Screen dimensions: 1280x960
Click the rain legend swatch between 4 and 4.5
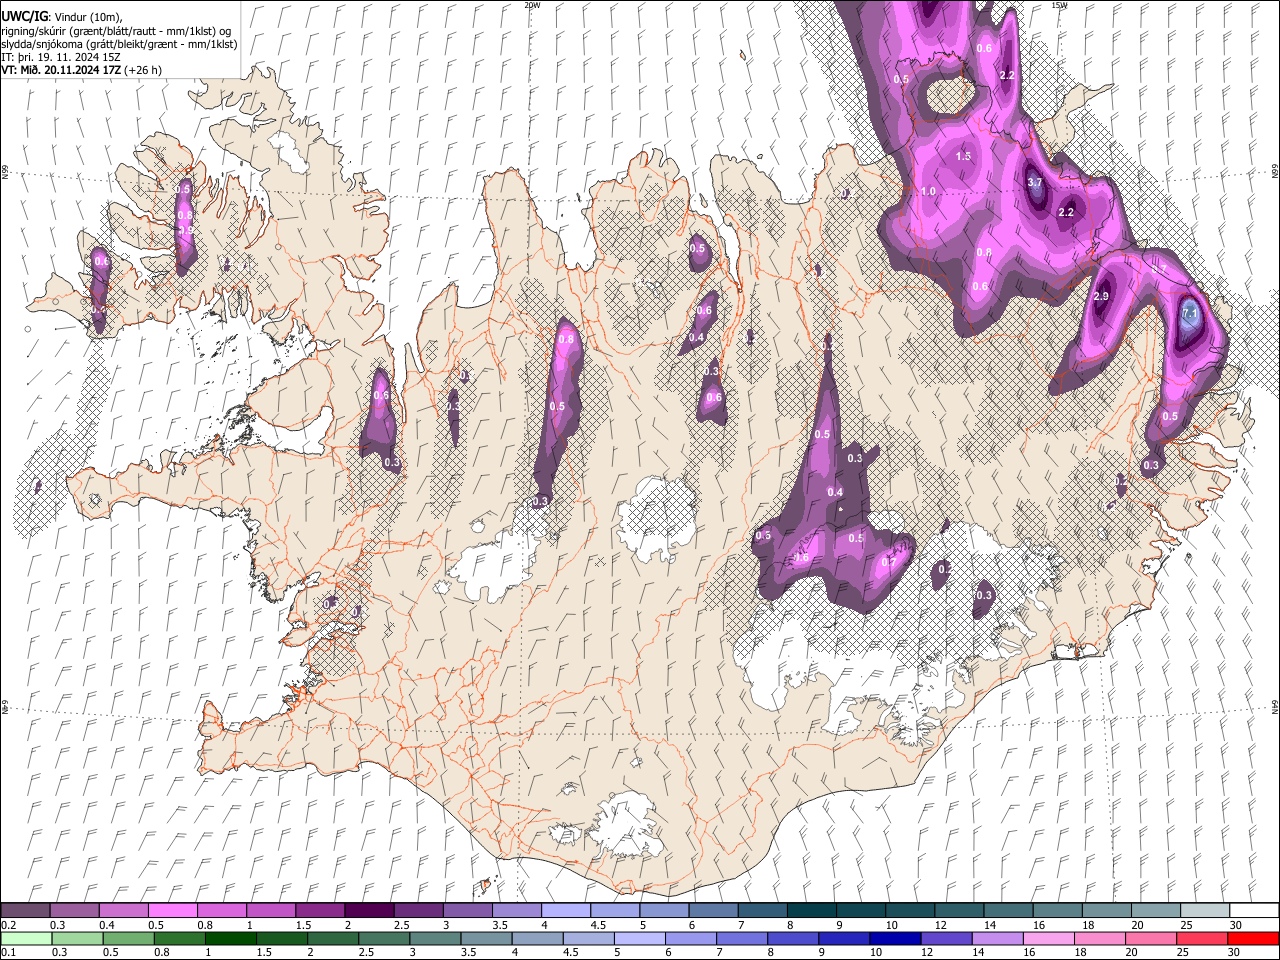538,938
